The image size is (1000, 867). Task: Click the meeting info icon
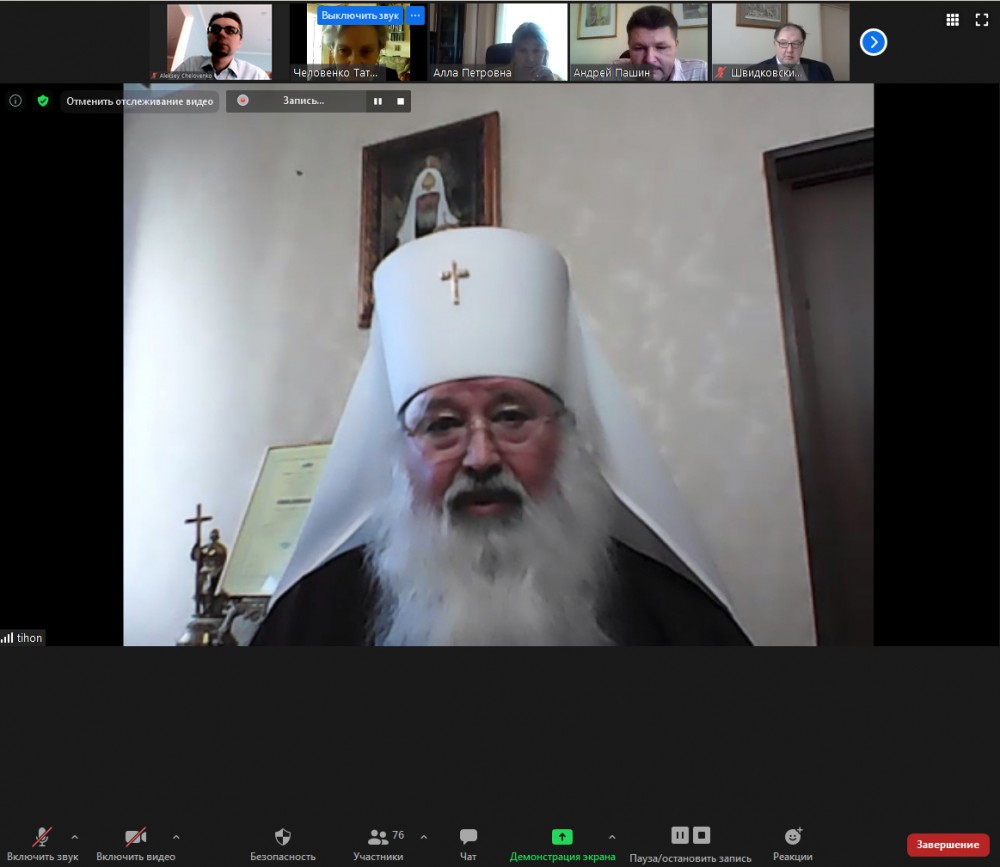click(x=15, y=101)
